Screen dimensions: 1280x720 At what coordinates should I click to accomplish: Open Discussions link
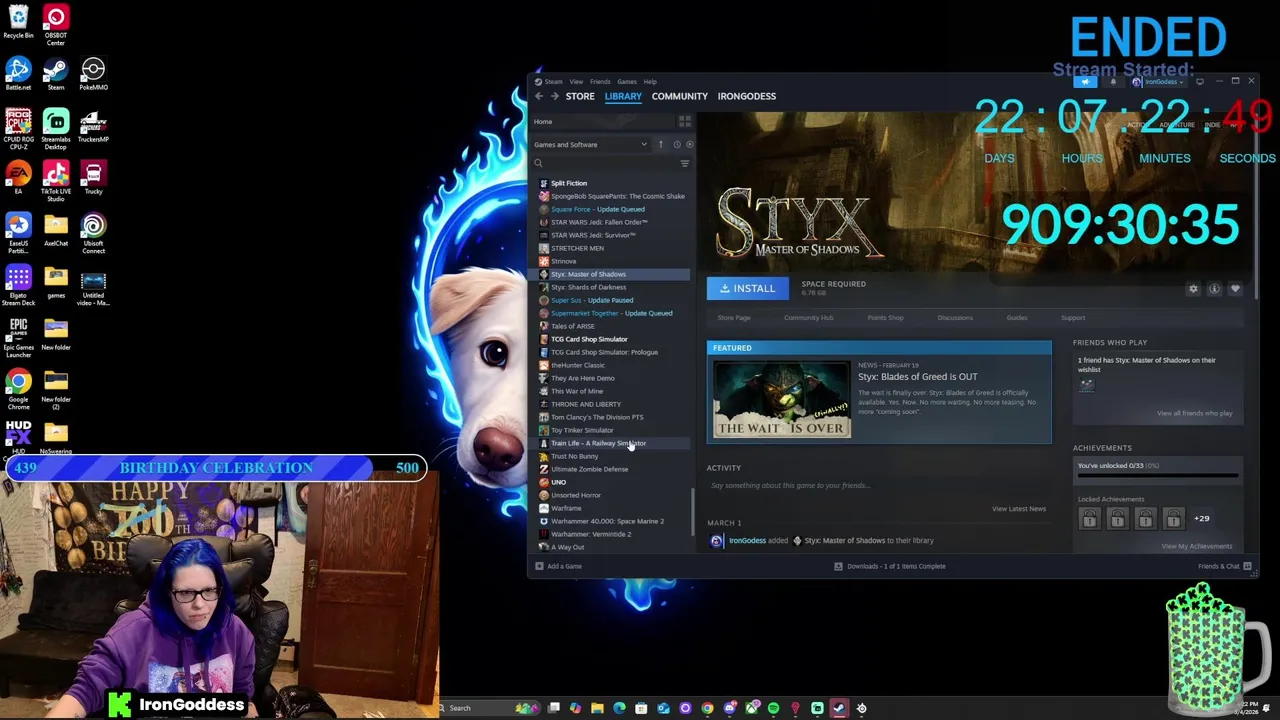click(x=955, y=318)
